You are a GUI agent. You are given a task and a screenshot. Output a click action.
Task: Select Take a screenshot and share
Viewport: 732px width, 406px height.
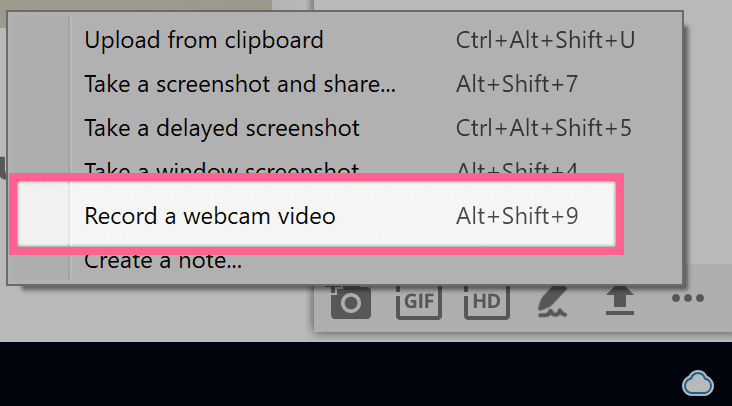(x=240, y=85)
